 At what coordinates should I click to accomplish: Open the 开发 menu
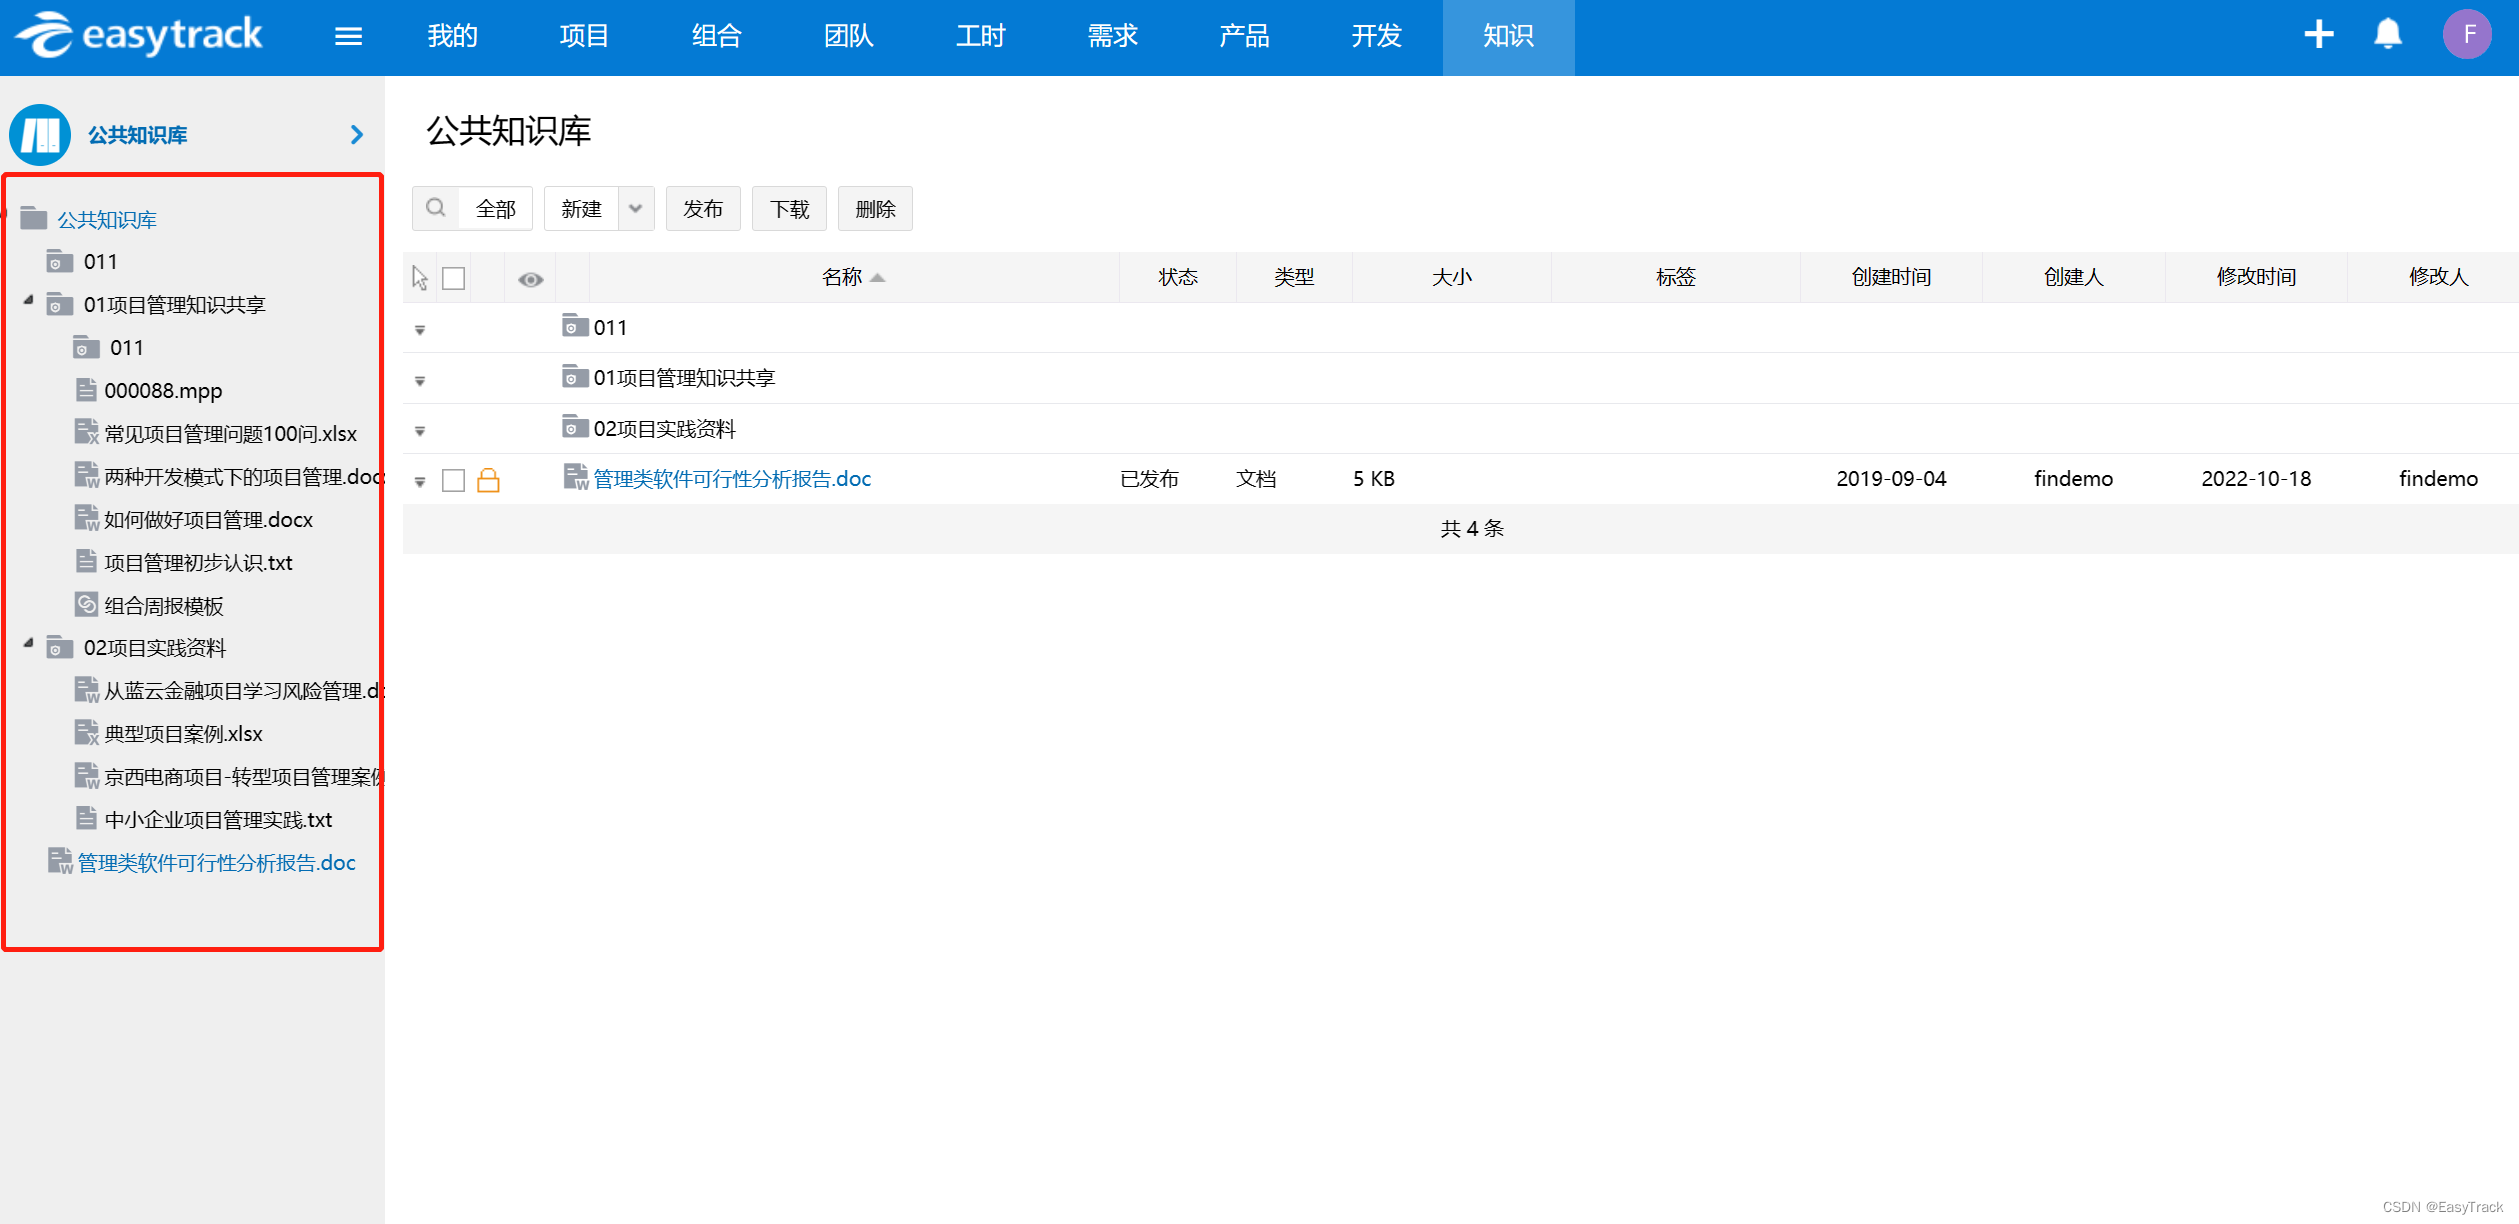point(1376,36)
